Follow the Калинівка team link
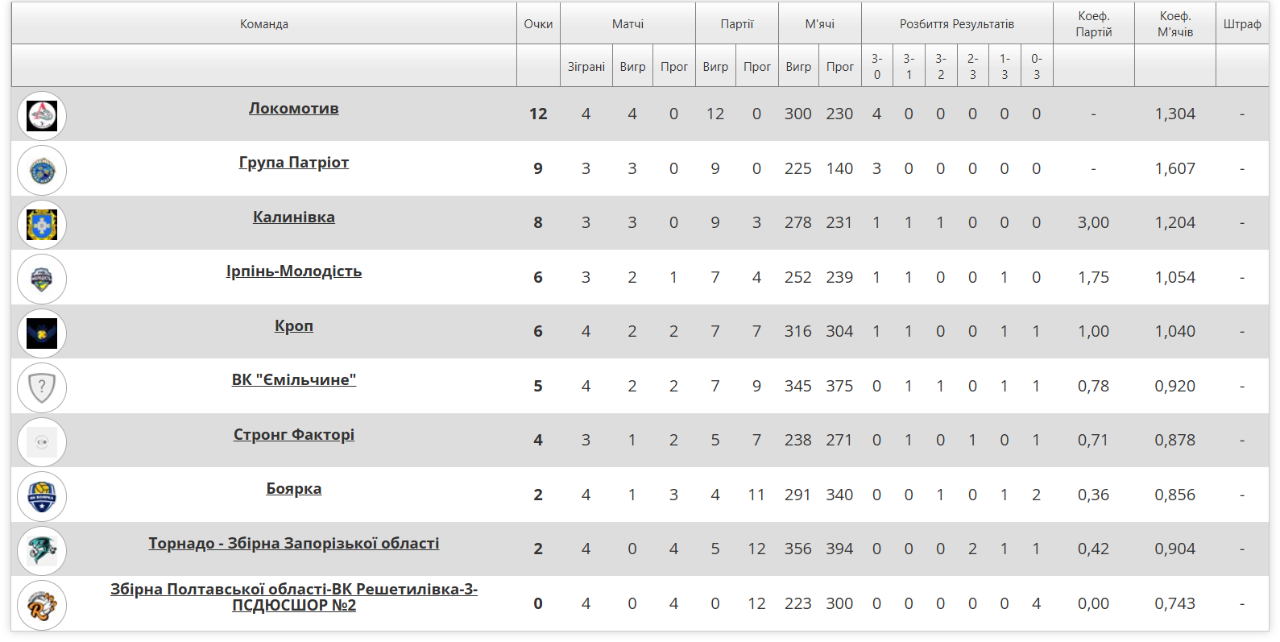 tap(294, 217)
